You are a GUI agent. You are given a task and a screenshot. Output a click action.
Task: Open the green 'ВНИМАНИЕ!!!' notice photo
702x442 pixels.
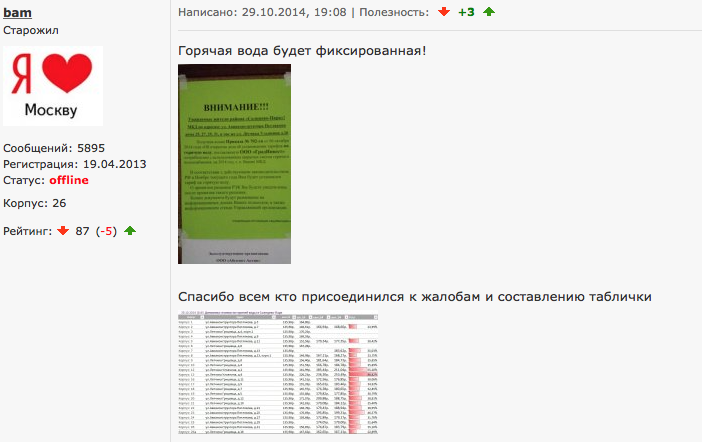point(234,164)
